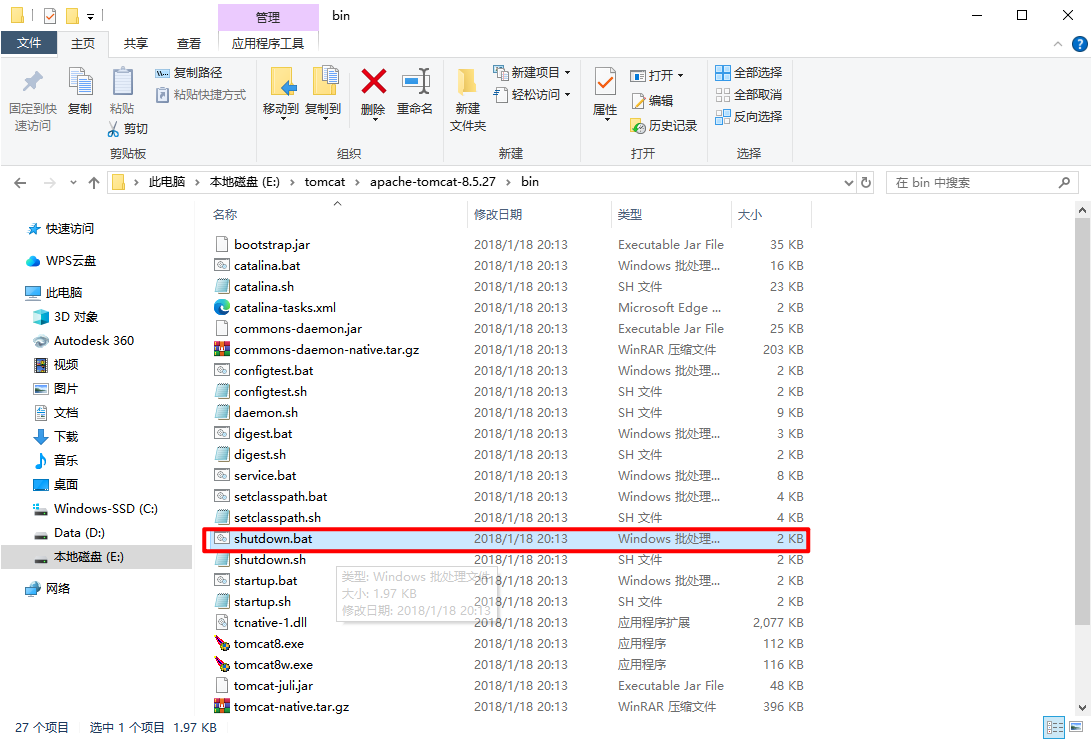1092x740 pixels.
Task: Click the Edit button in ribbon
Action: click(x=653, y=101)
